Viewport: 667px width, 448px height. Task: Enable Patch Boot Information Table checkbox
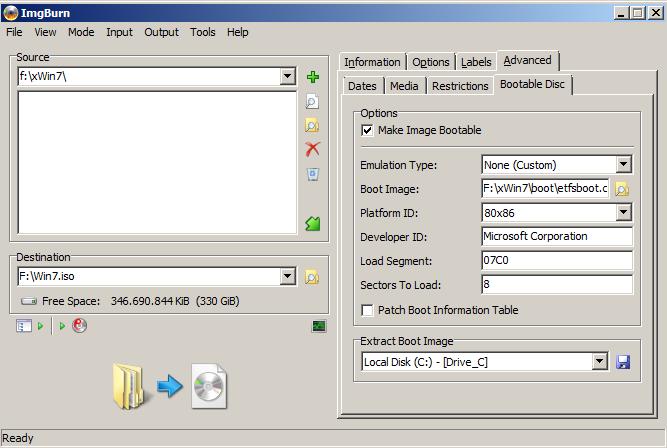367,310
